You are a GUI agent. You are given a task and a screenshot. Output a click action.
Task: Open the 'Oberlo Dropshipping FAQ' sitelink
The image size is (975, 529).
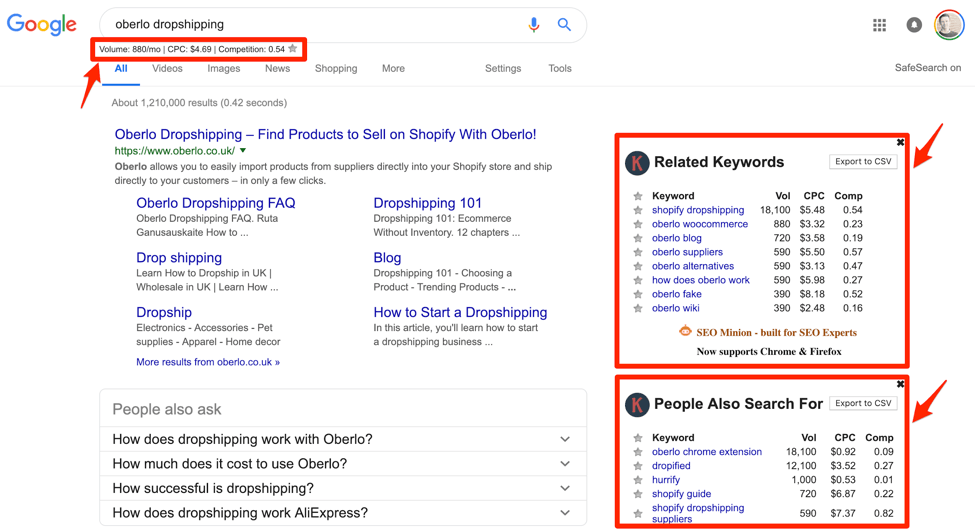pos(215,203)
